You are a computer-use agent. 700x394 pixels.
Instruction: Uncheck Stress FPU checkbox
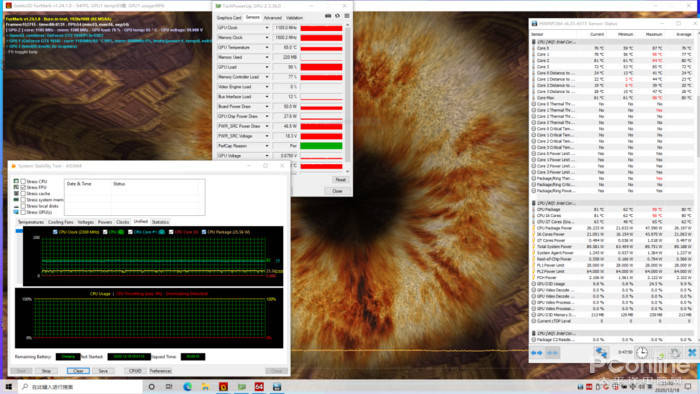coord(23,187)
